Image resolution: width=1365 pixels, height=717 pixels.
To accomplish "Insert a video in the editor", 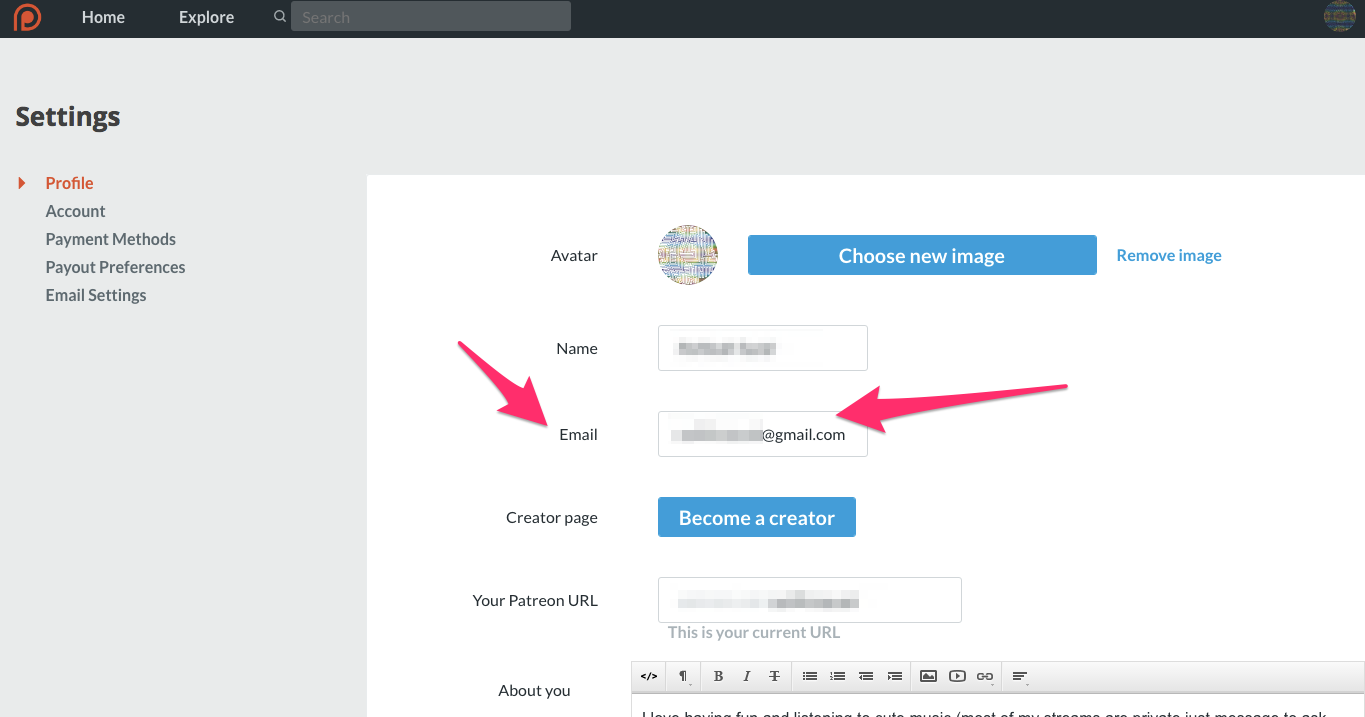I will click(x=957, y=676).
